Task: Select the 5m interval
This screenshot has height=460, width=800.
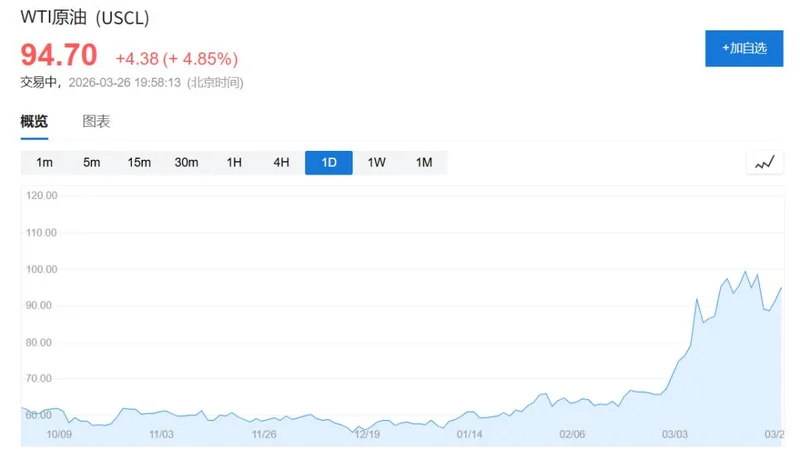Action: 92,162
